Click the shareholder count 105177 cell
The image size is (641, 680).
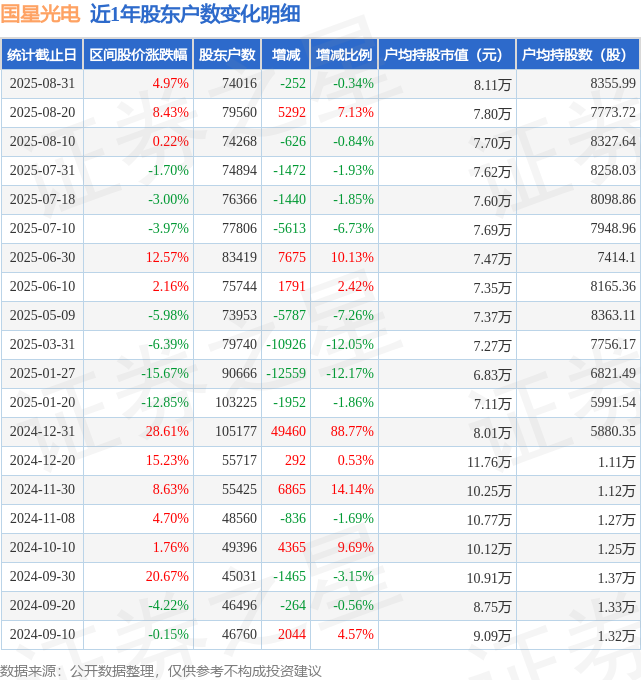pos(236,432)
